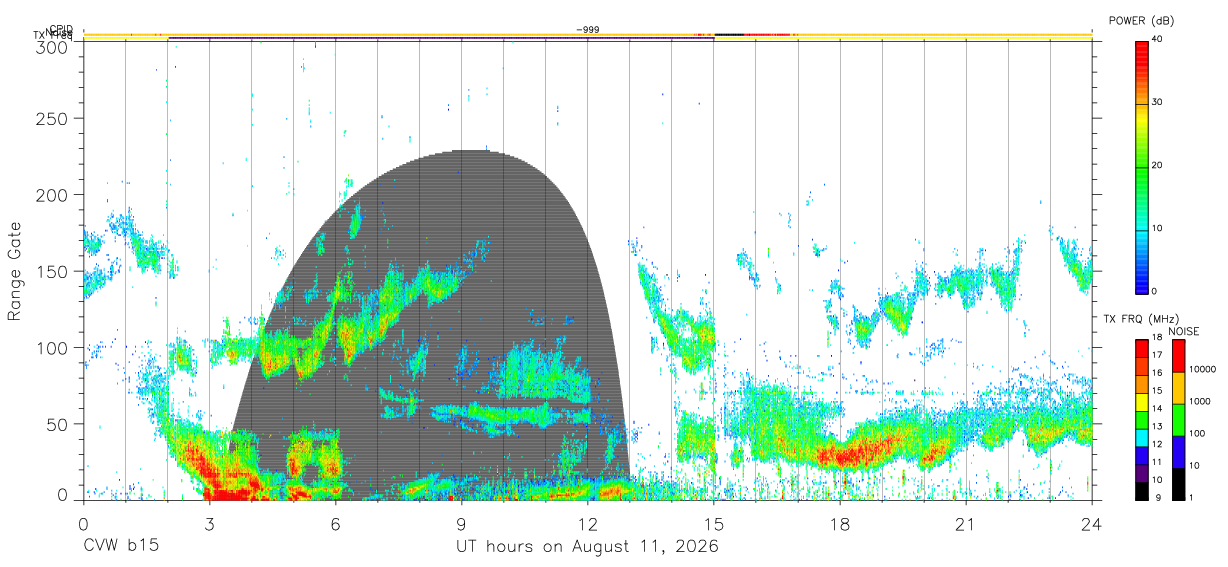1228x567 pixels.
Task: Click the 300 label on the range gate axis
Action: (50, 47)
